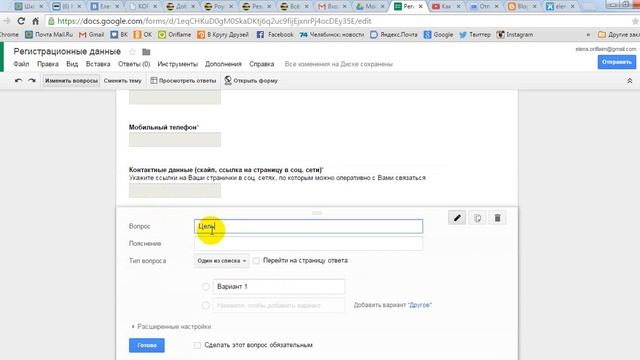Undo the last action
Image resolution: width=640 pixels, height=360 pixels.
pos(18,80)
